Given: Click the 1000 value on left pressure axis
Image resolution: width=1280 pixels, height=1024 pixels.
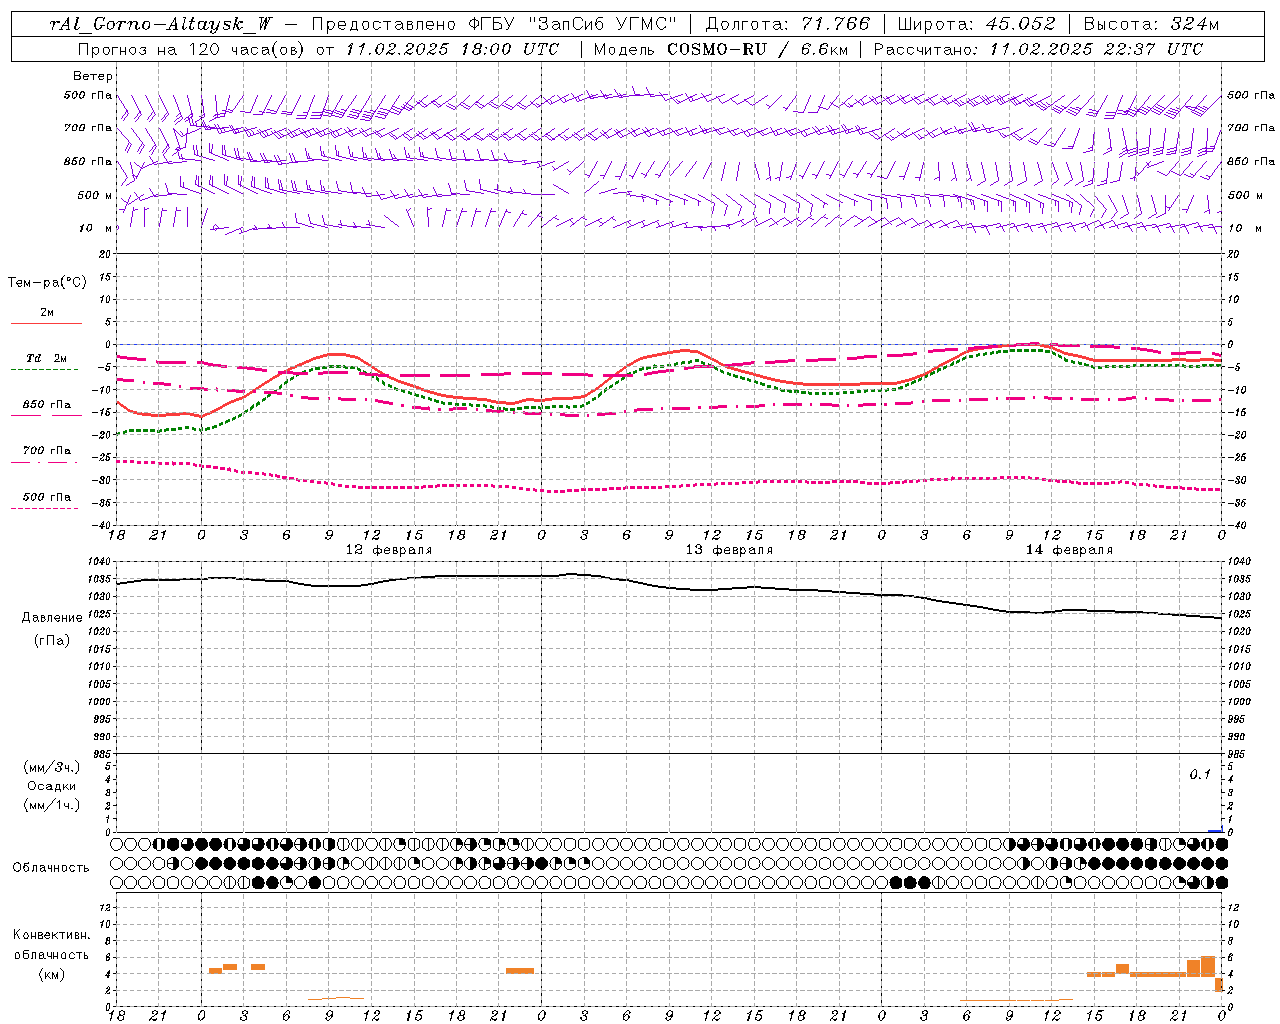Looking at the screenshot, I should [100, 702].
